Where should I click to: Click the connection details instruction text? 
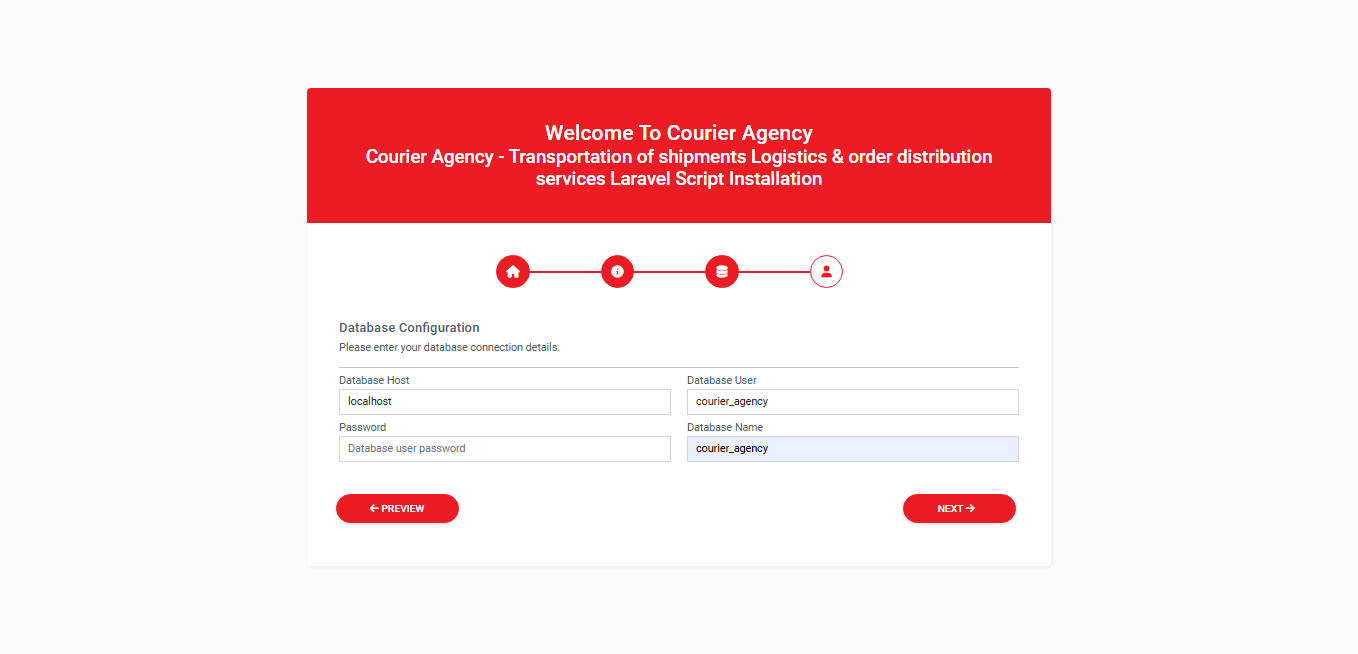[x=449, y=348]
